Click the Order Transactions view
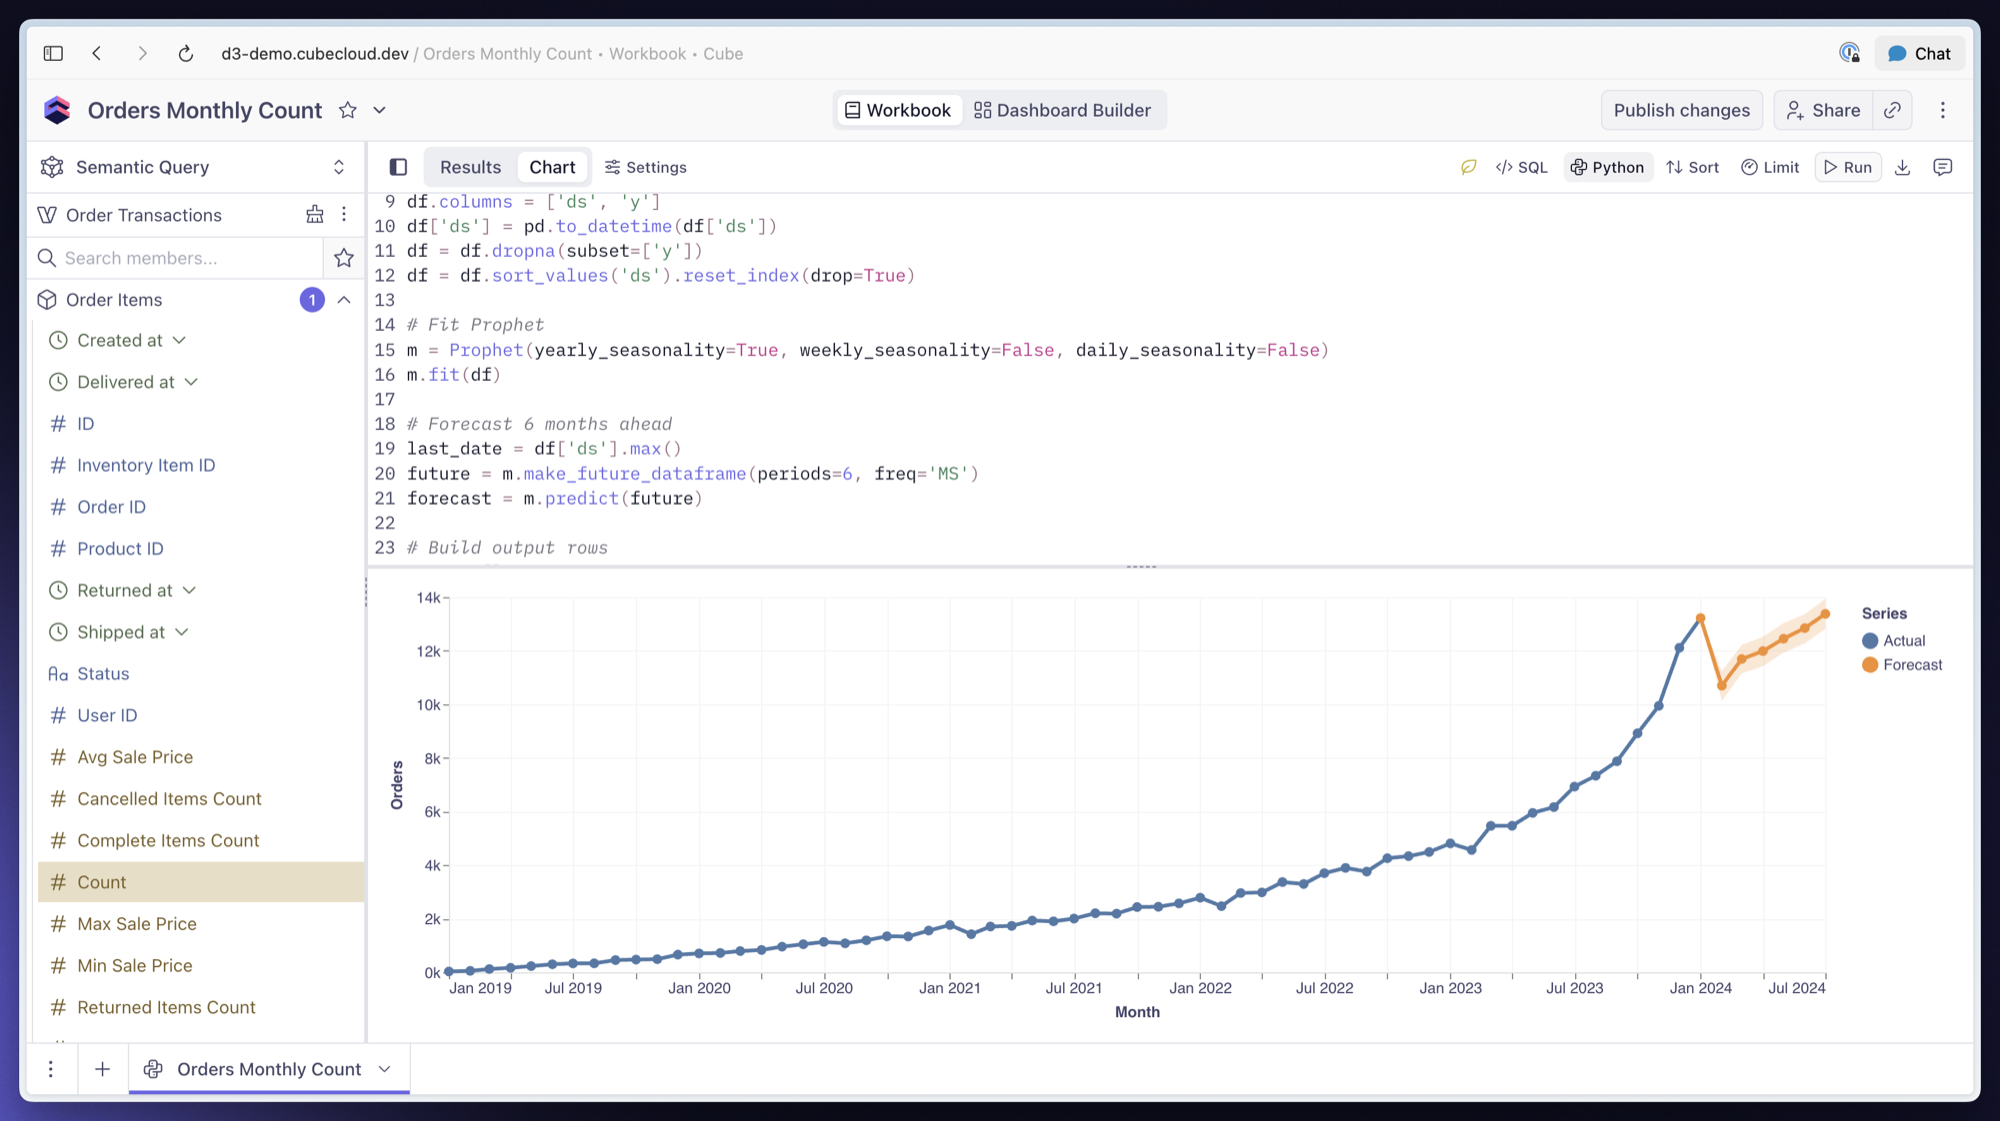Image resolution: width=2000 pixels, height=1121 pixels. [x=144, y=215]
